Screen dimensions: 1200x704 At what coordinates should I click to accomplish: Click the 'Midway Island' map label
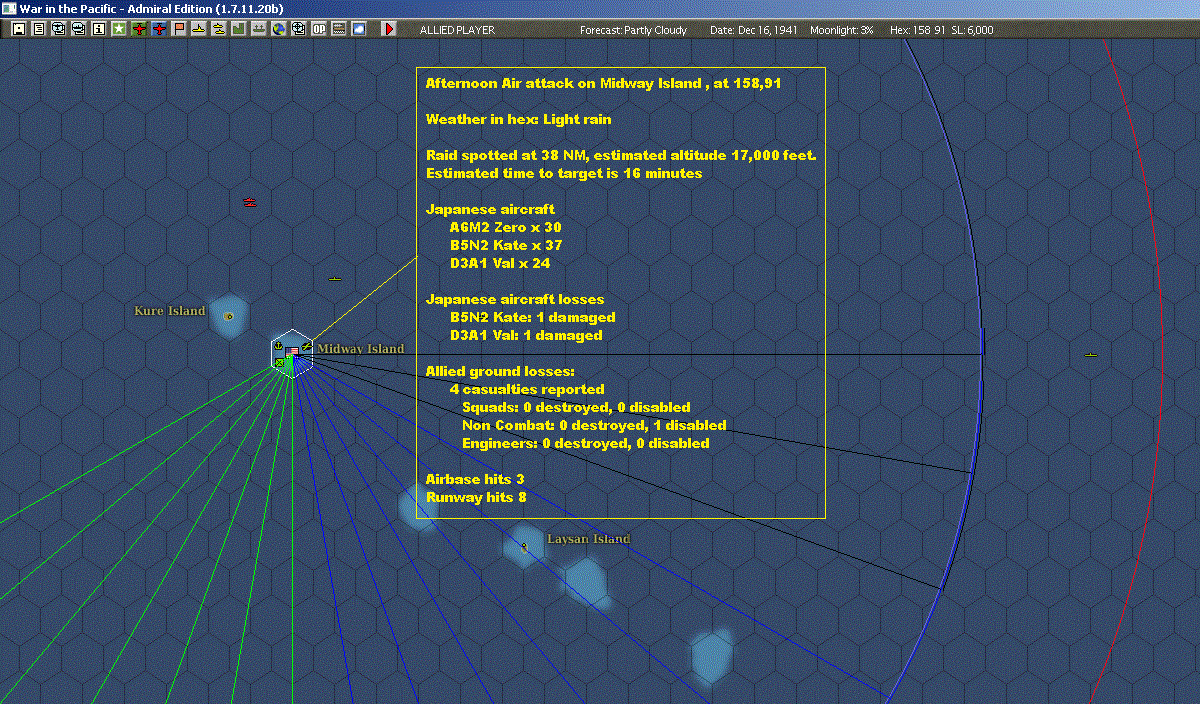click(x=361, y=349)
